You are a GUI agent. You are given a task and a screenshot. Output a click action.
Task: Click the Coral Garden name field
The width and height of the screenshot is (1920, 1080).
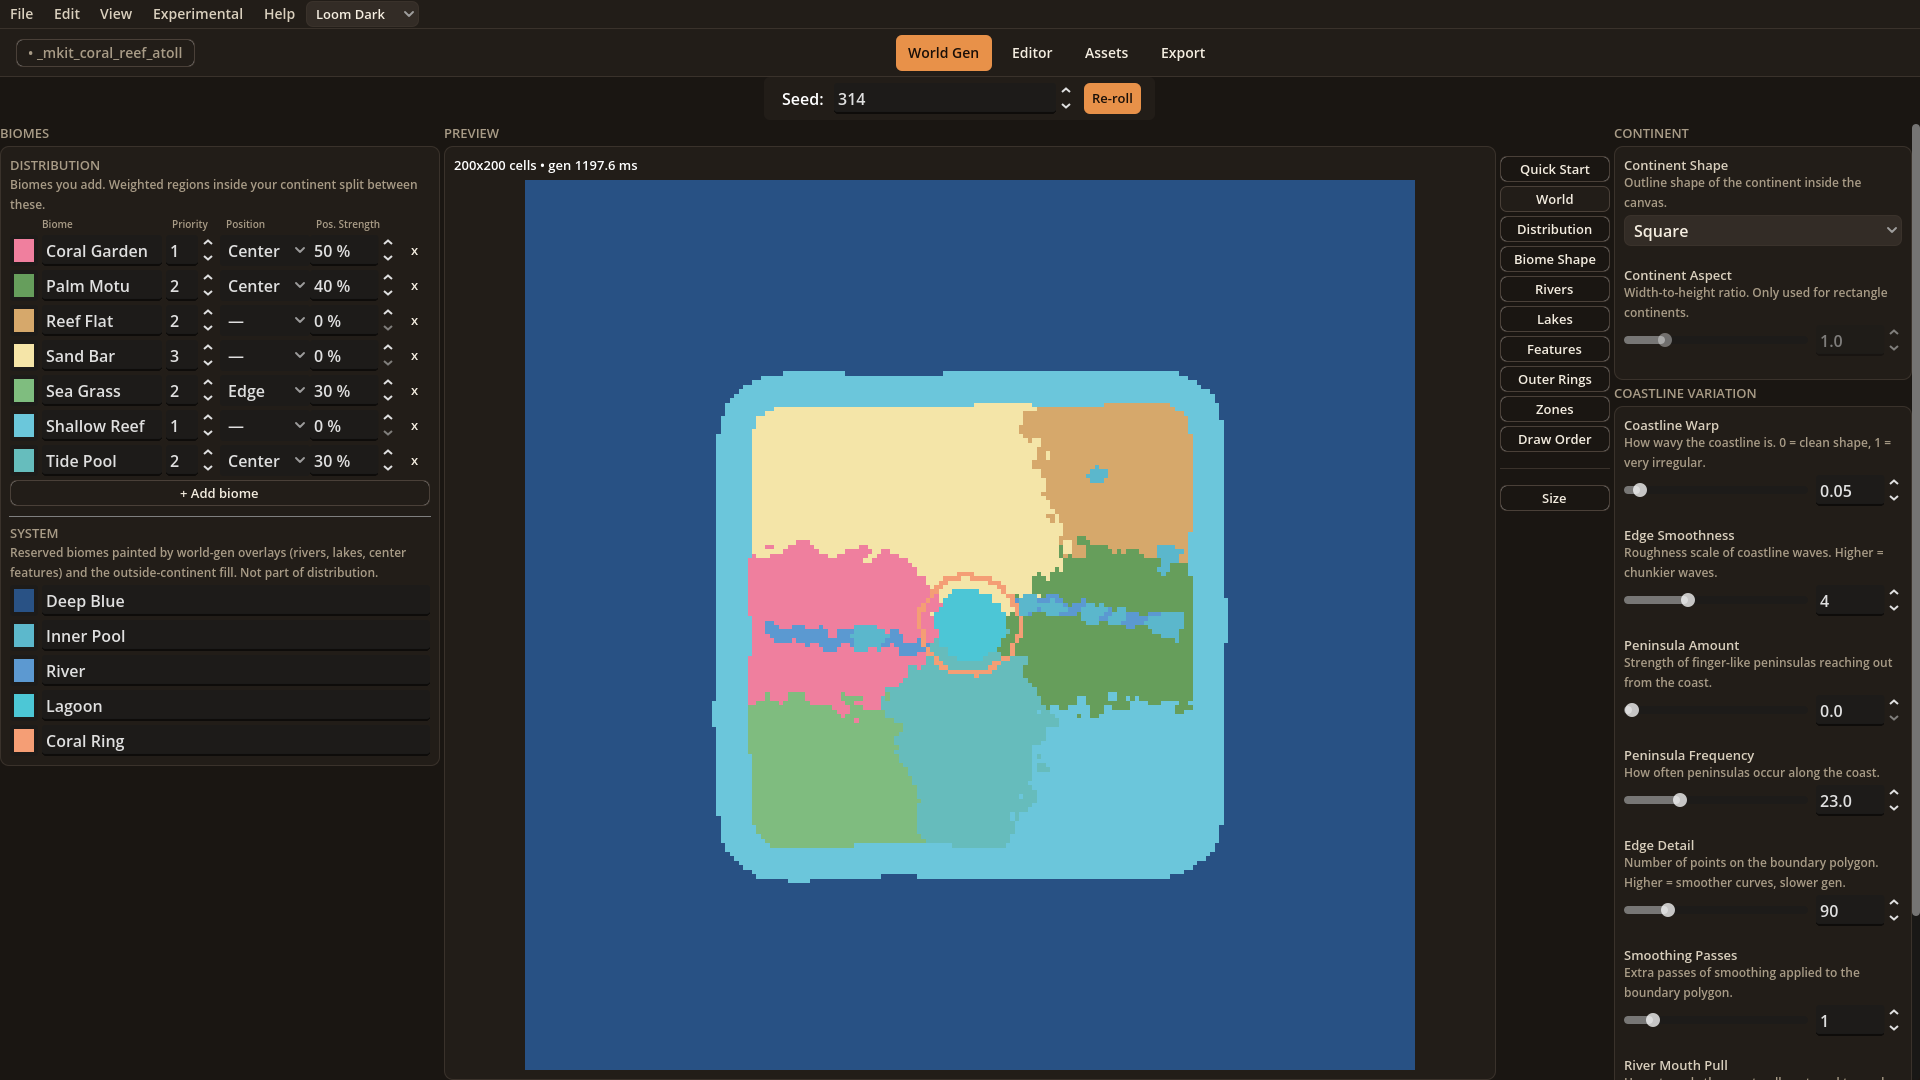(101, 251)
